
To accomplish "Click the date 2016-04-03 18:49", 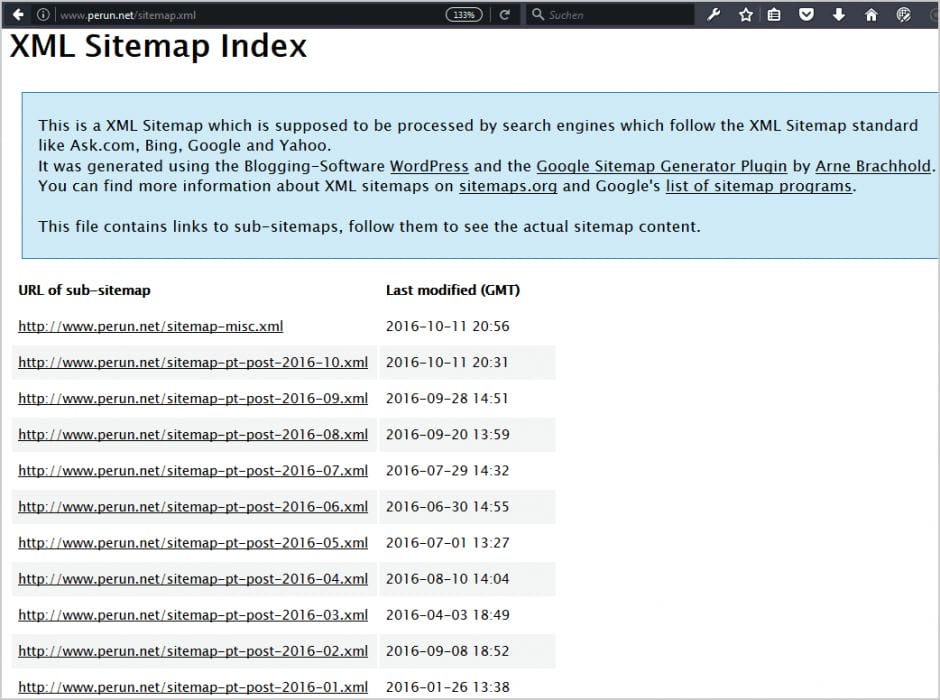I will click(x=447, y=615).
